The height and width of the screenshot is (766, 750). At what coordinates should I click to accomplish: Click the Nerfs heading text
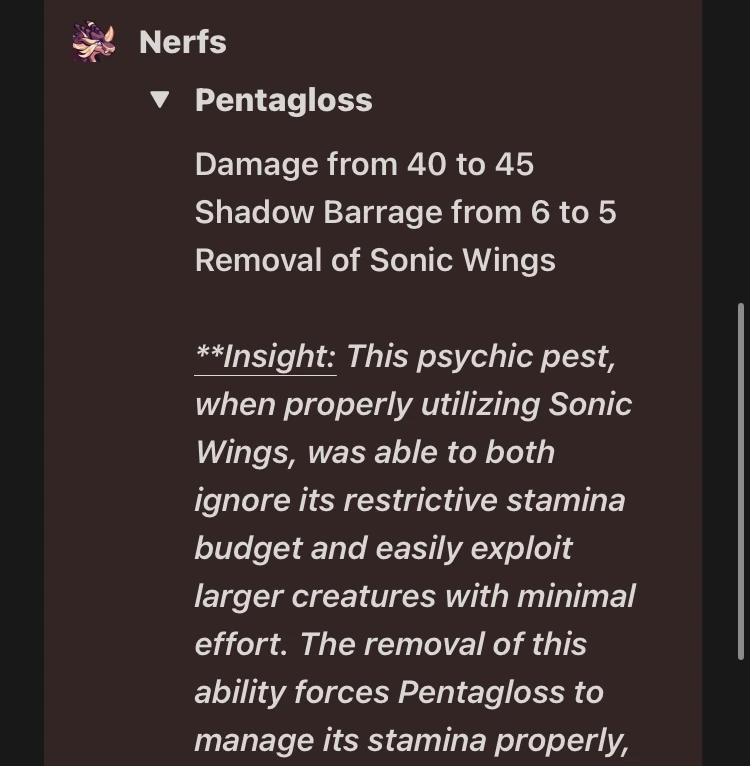pos(182,42)
